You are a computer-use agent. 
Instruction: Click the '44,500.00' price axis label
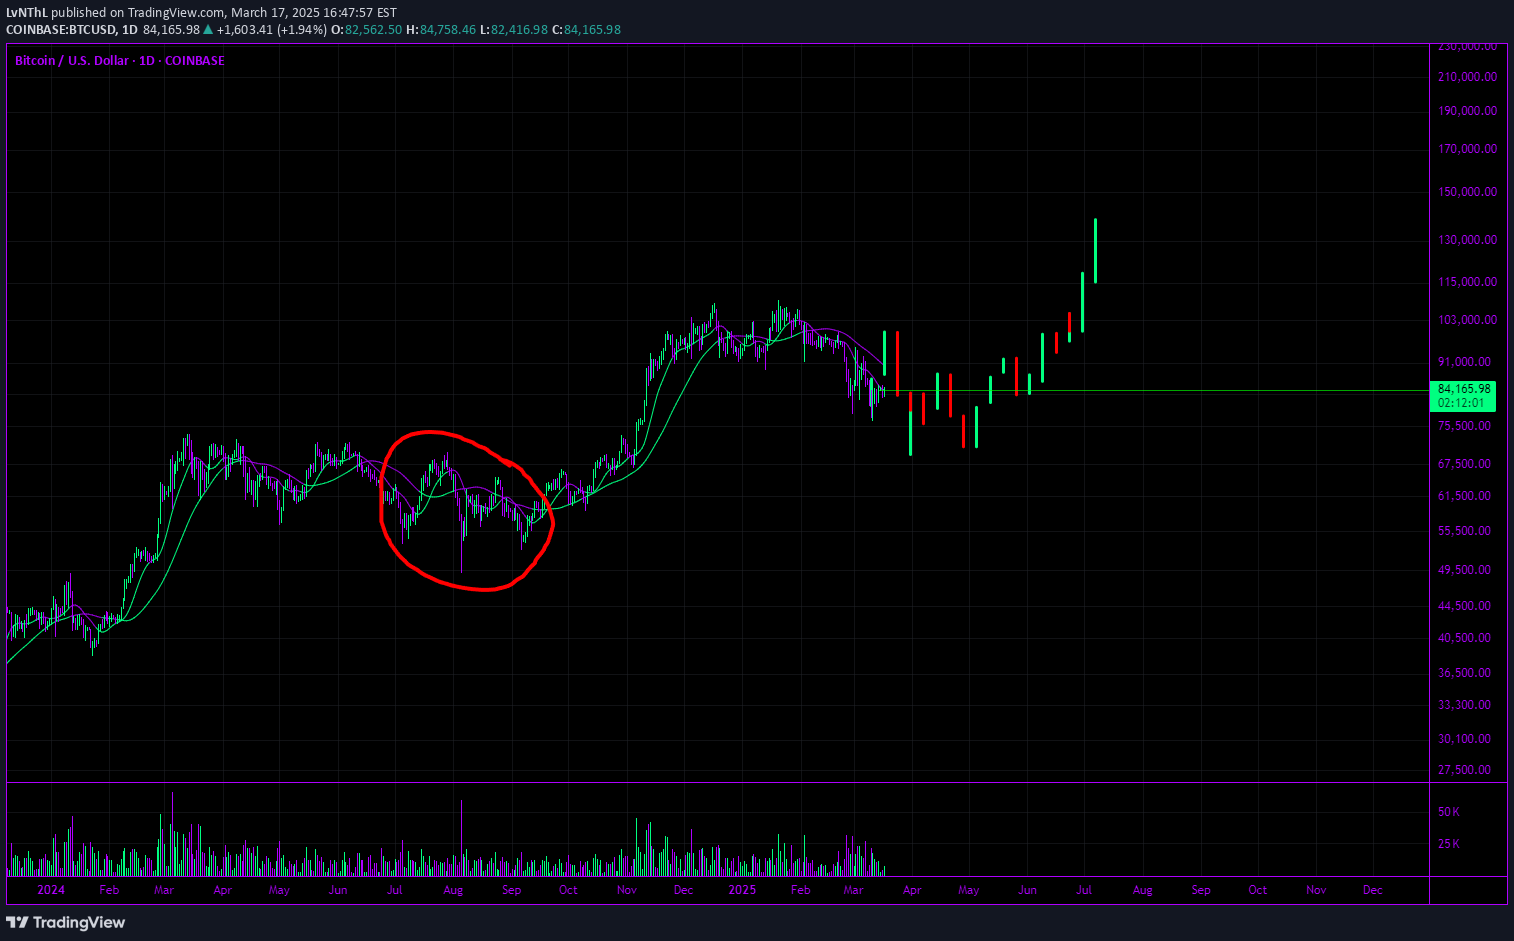(1464, 606)
